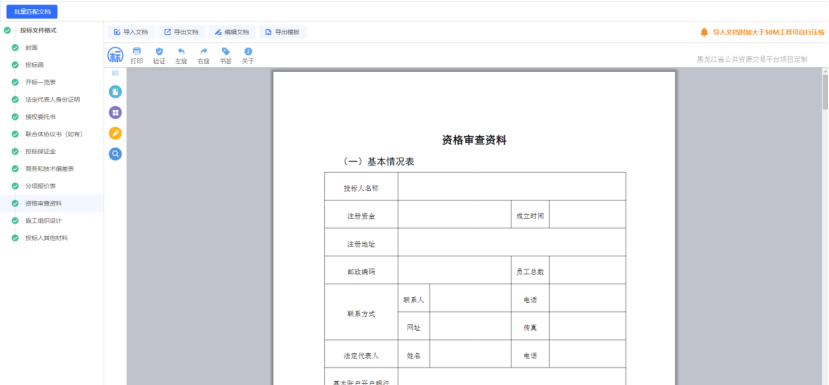Click the round 标 logo icon
Image resolution: width=829 pixels, height=385 pixels.
tap(115, 55)
